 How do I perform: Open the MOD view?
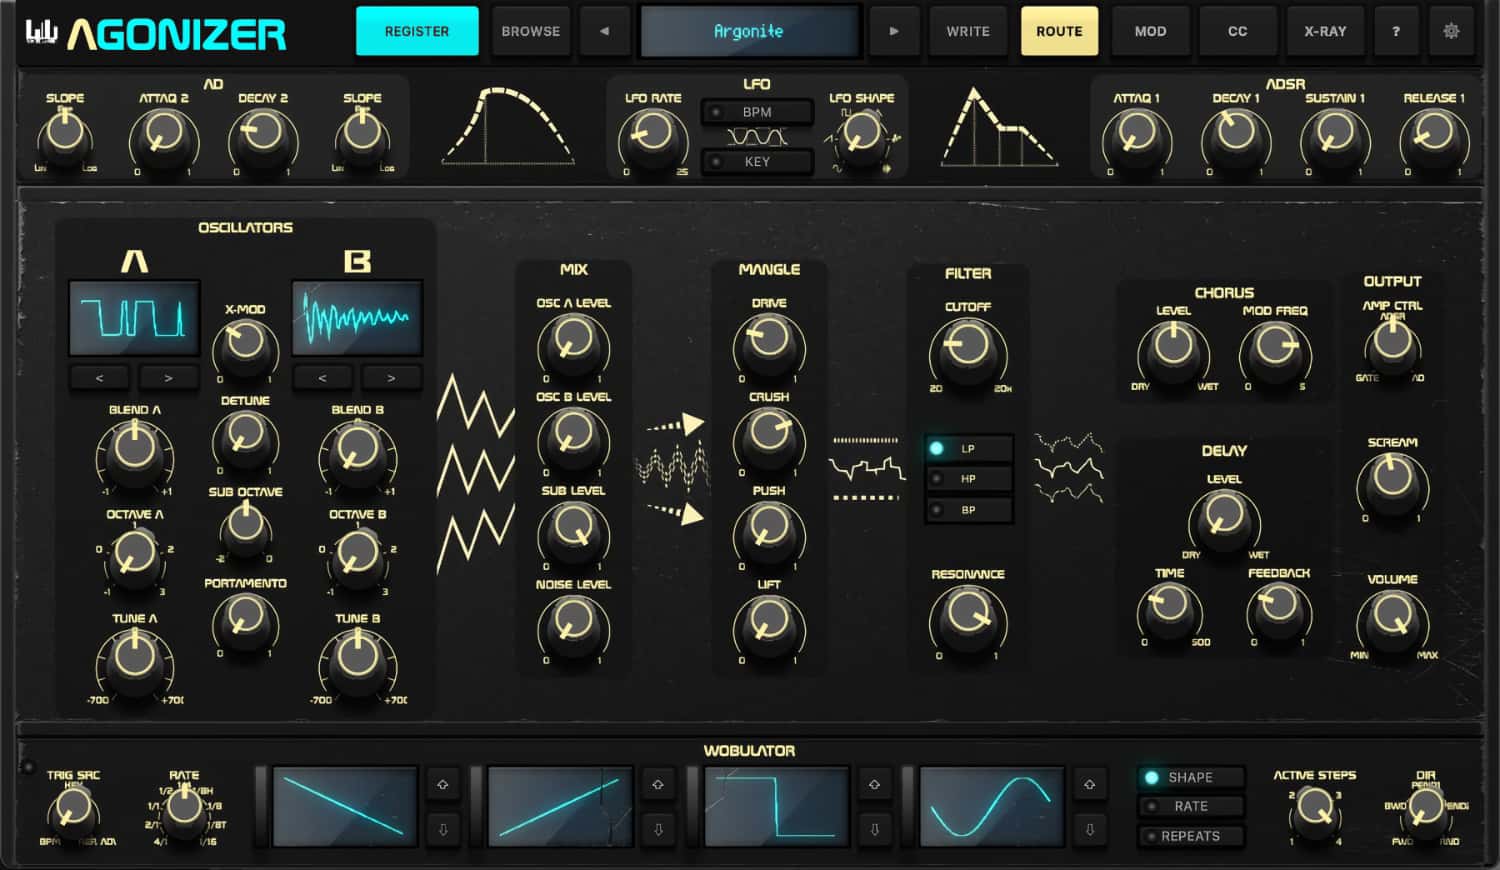pos(1150,31)
